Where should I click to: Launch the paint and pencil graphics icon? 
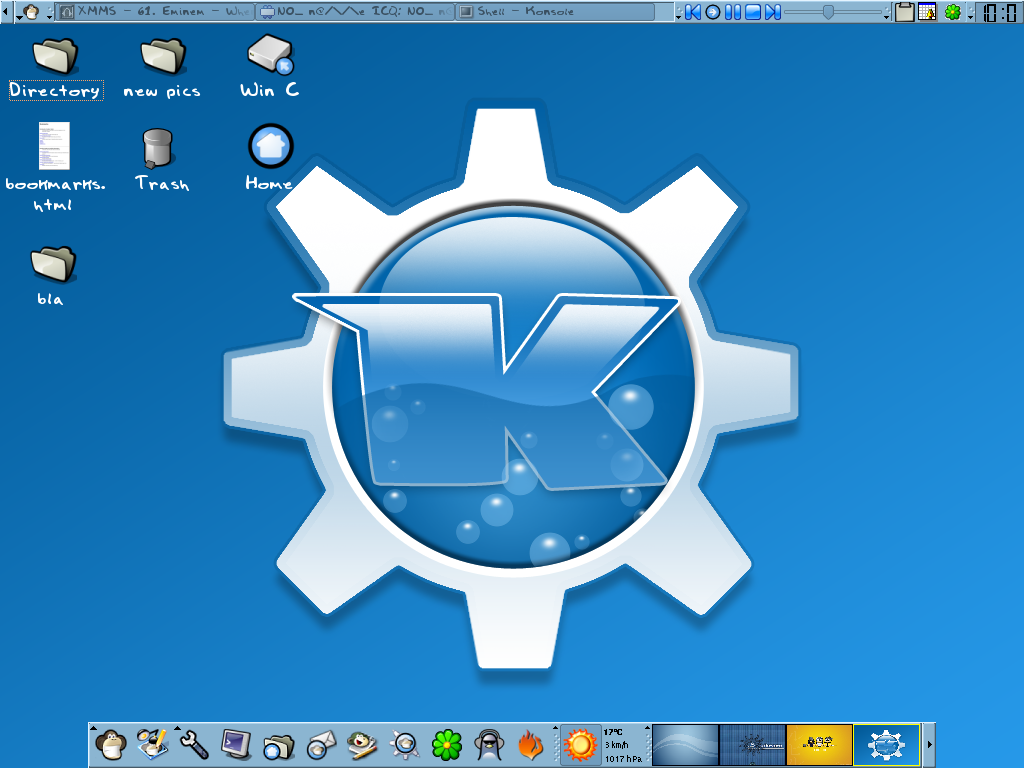click(153, 744)
